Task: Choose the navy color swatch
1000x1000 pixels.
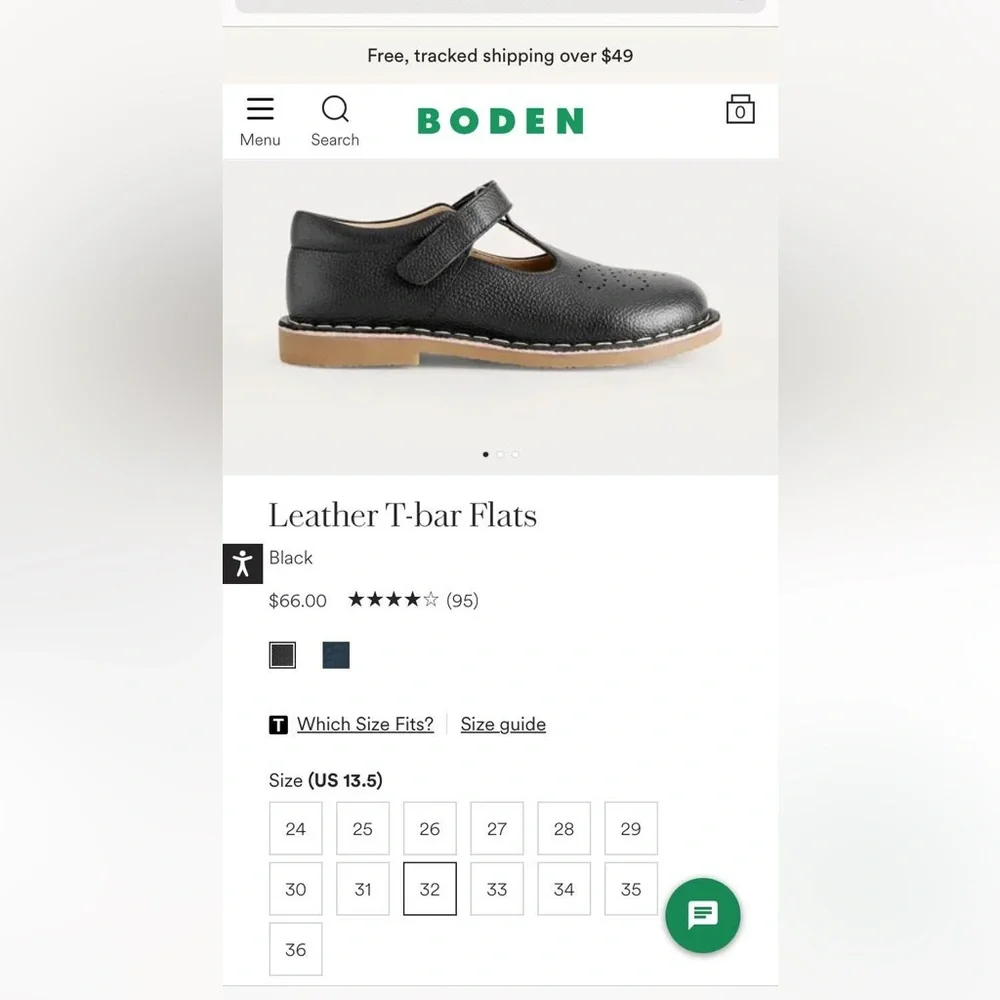Action: tap(336, 655)
